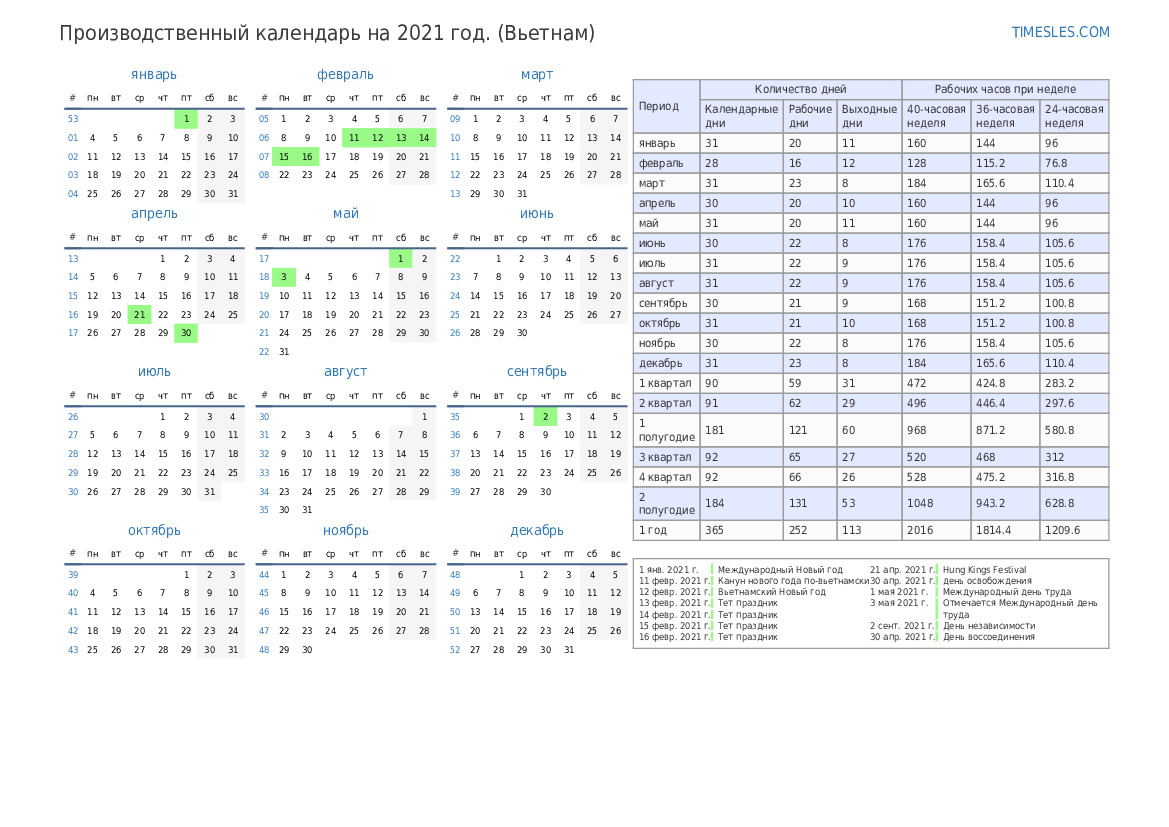Open the TIMESLES.COM link
This screenshot has width=1169, height=827.
point(1060,32)
